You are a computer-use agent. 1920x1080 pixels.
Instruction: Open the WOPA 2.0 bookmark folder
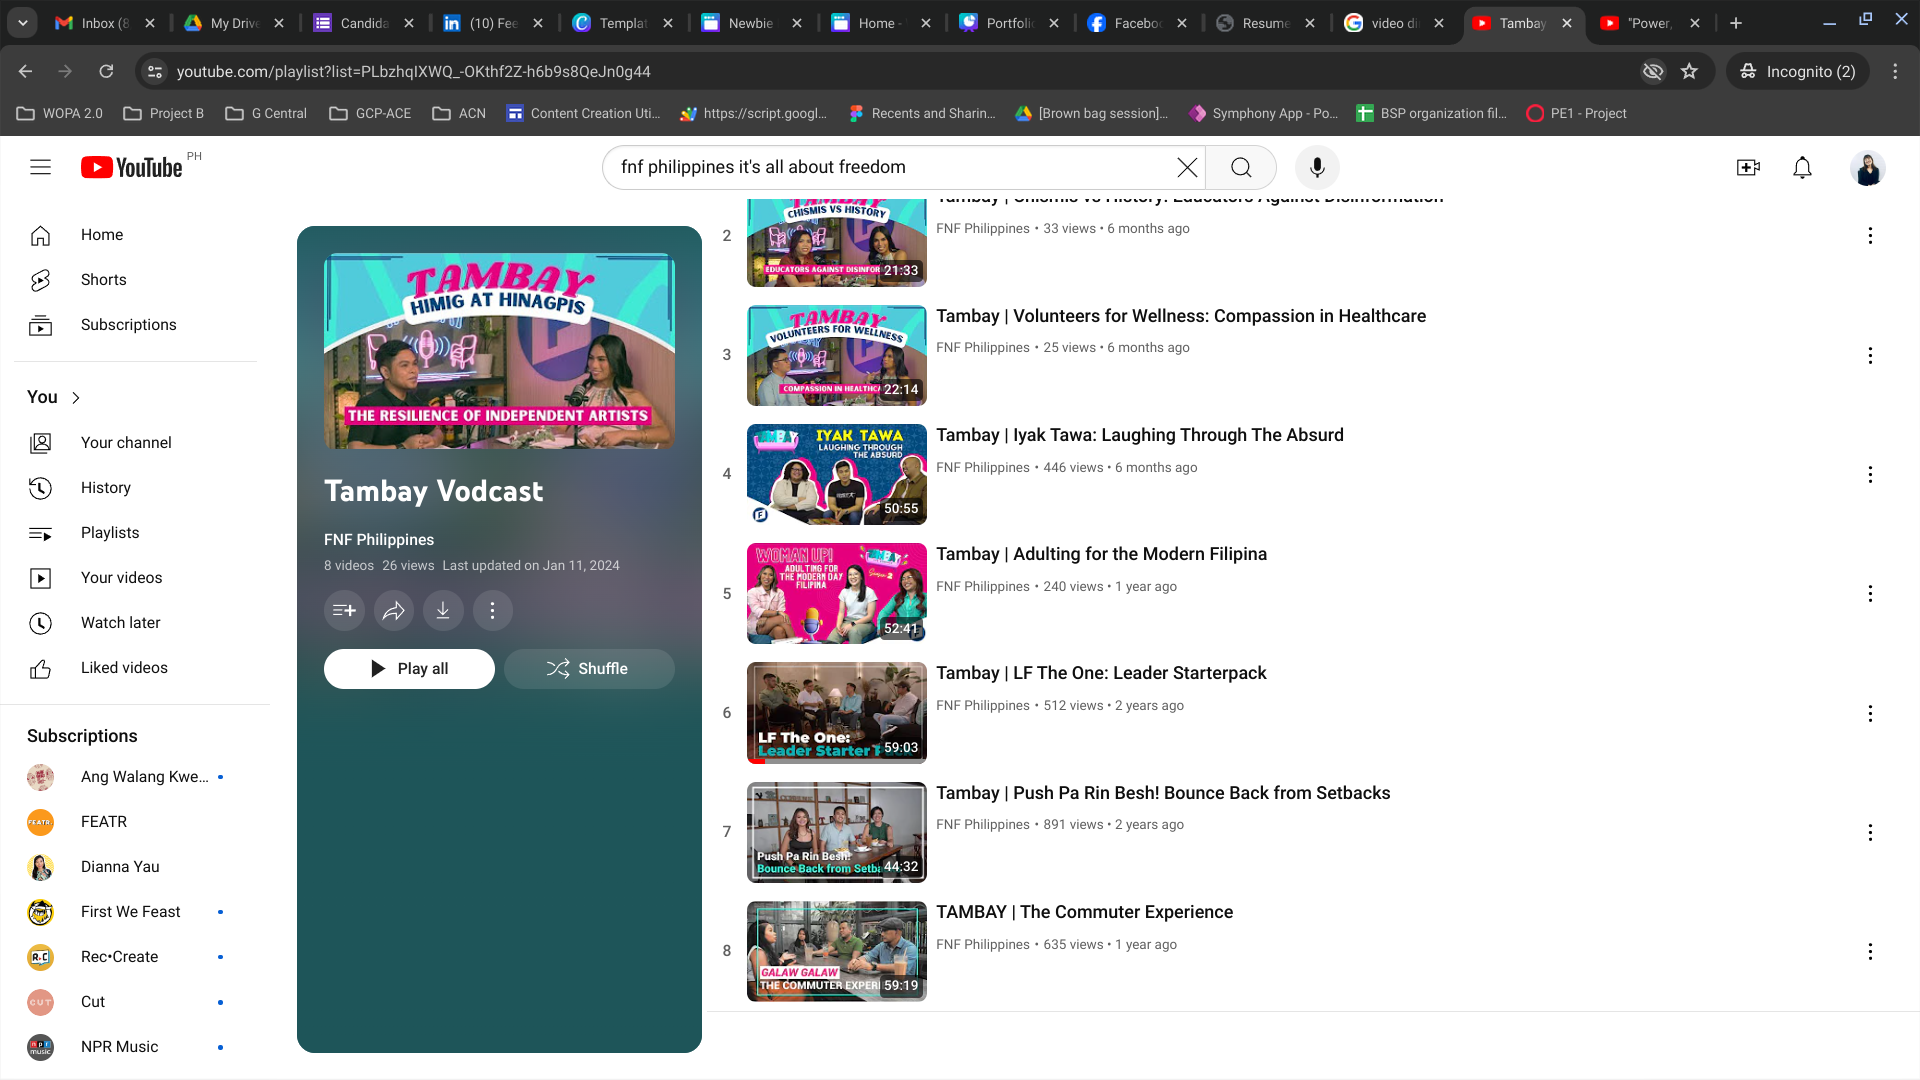pos(60,114)
